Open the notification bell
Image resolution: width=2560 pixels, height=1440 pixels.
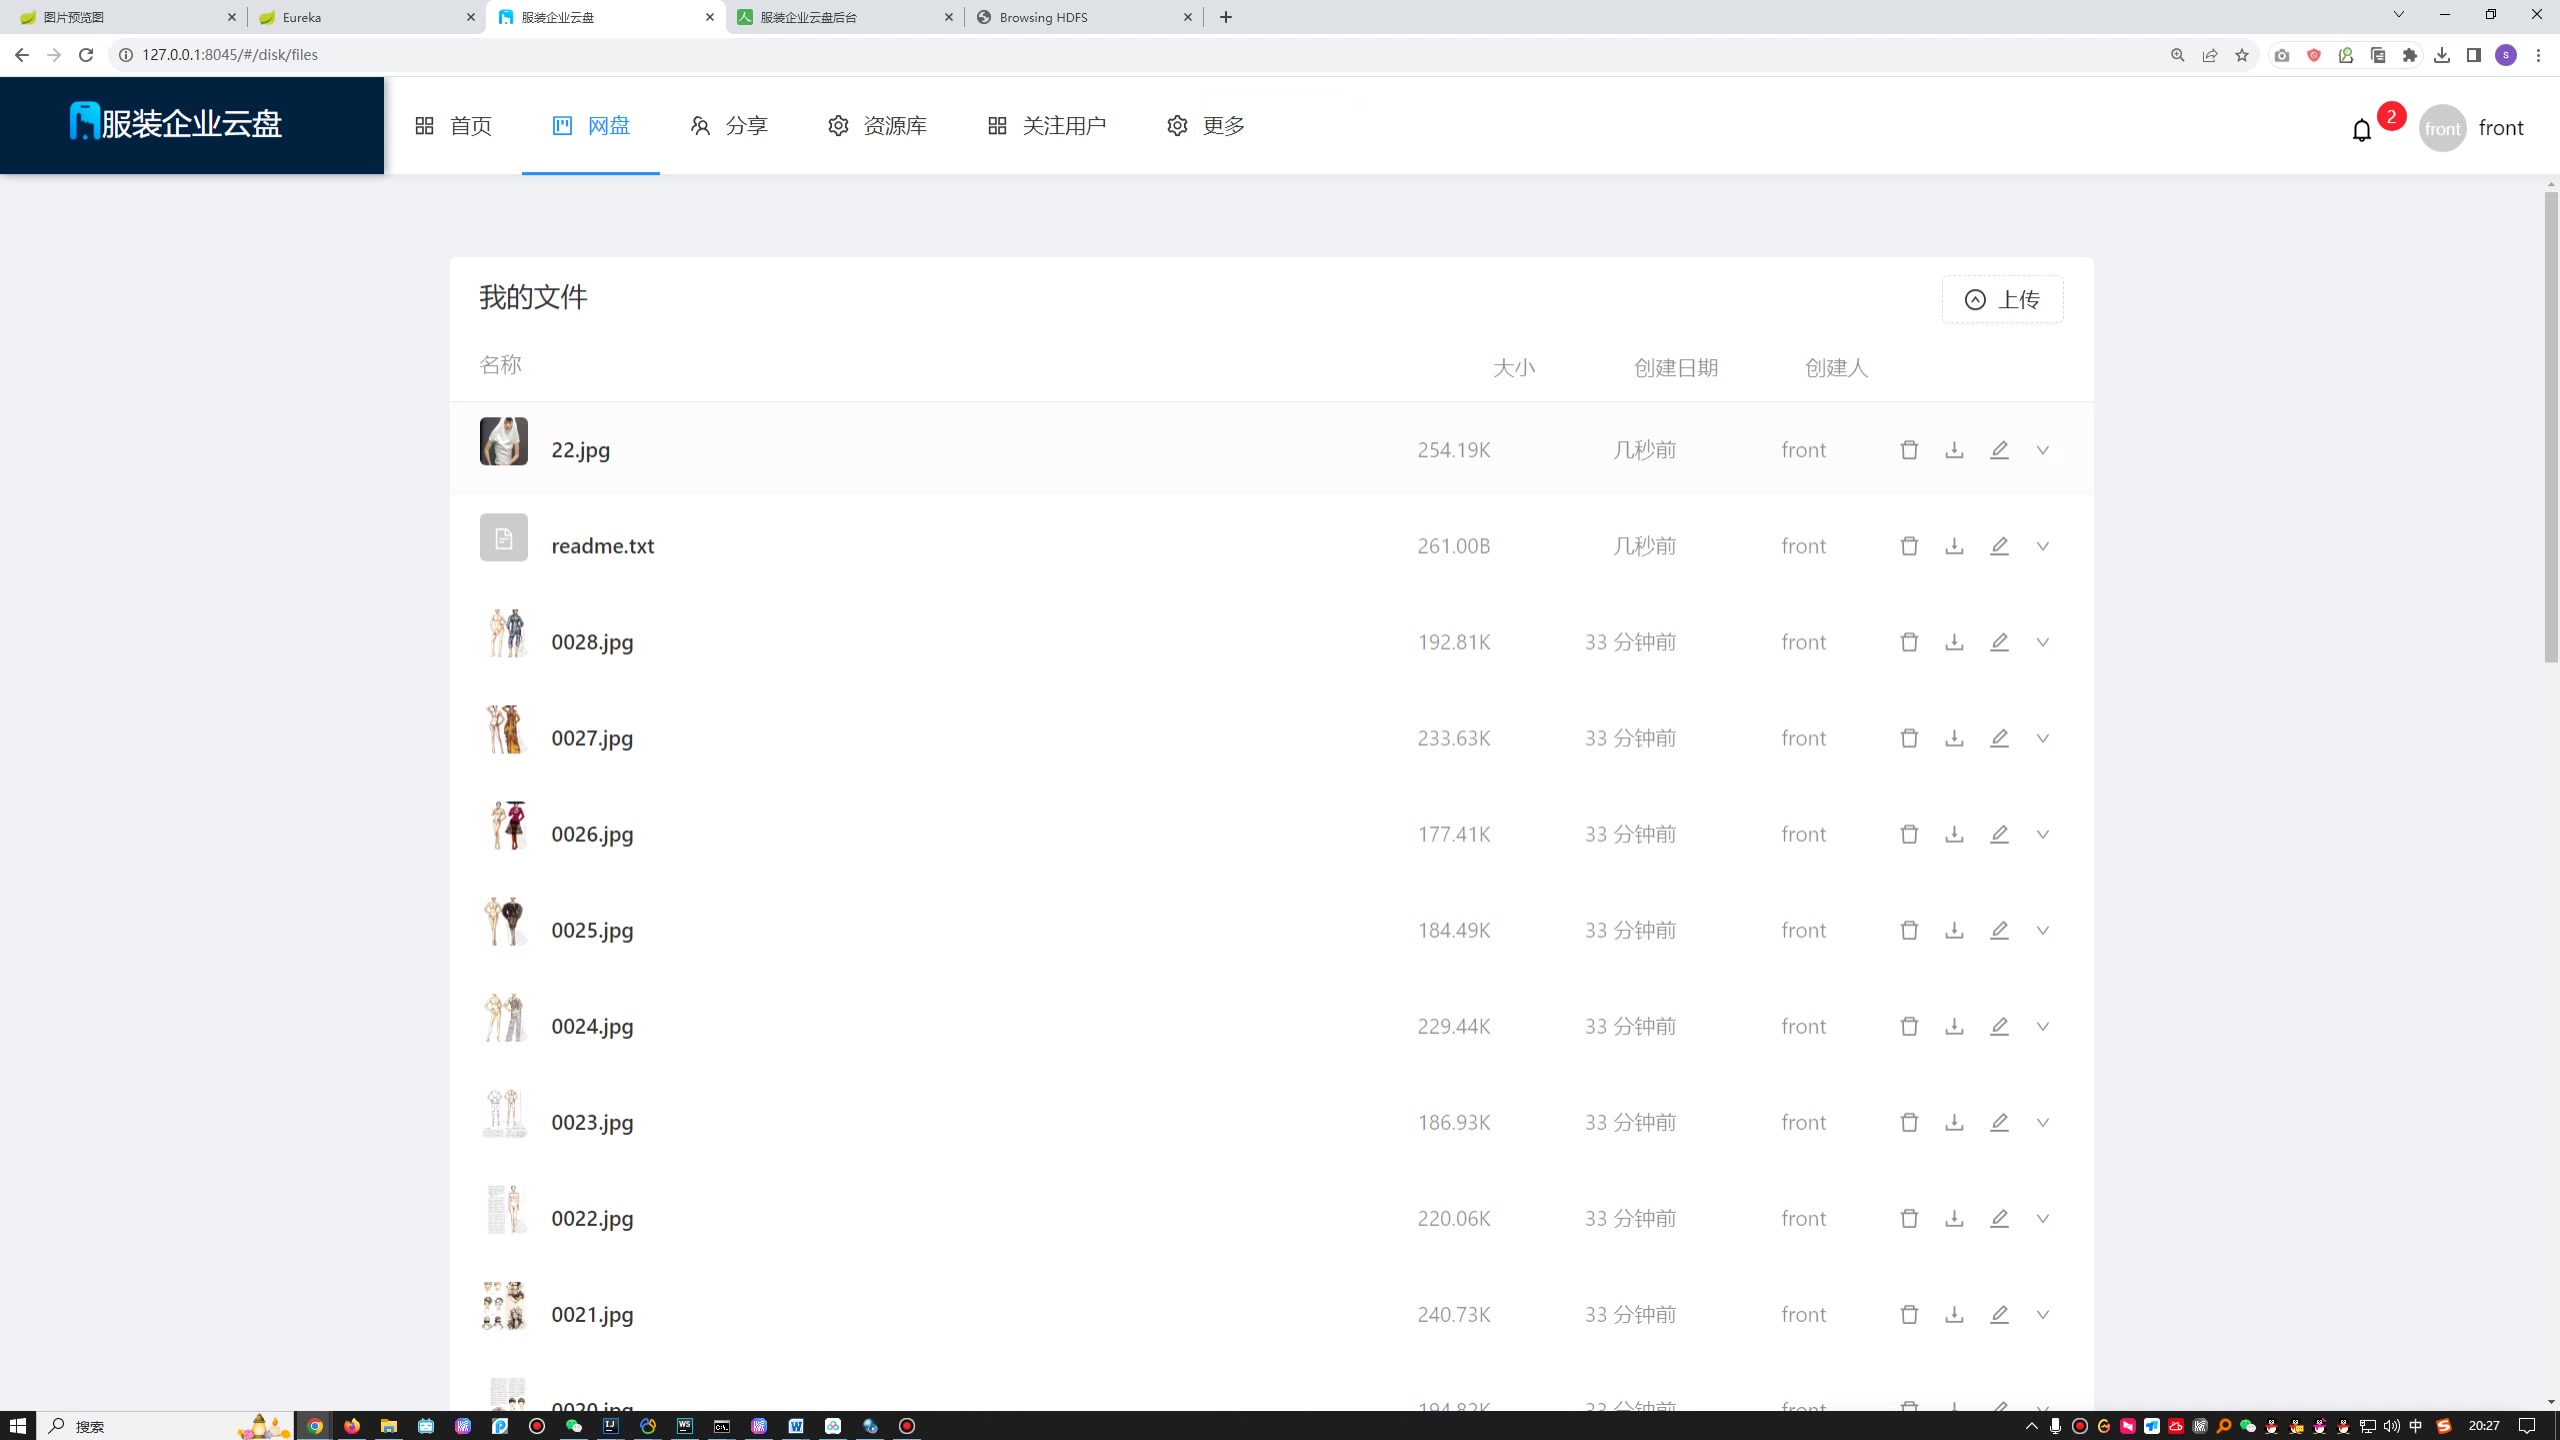tap(2362, 130)
